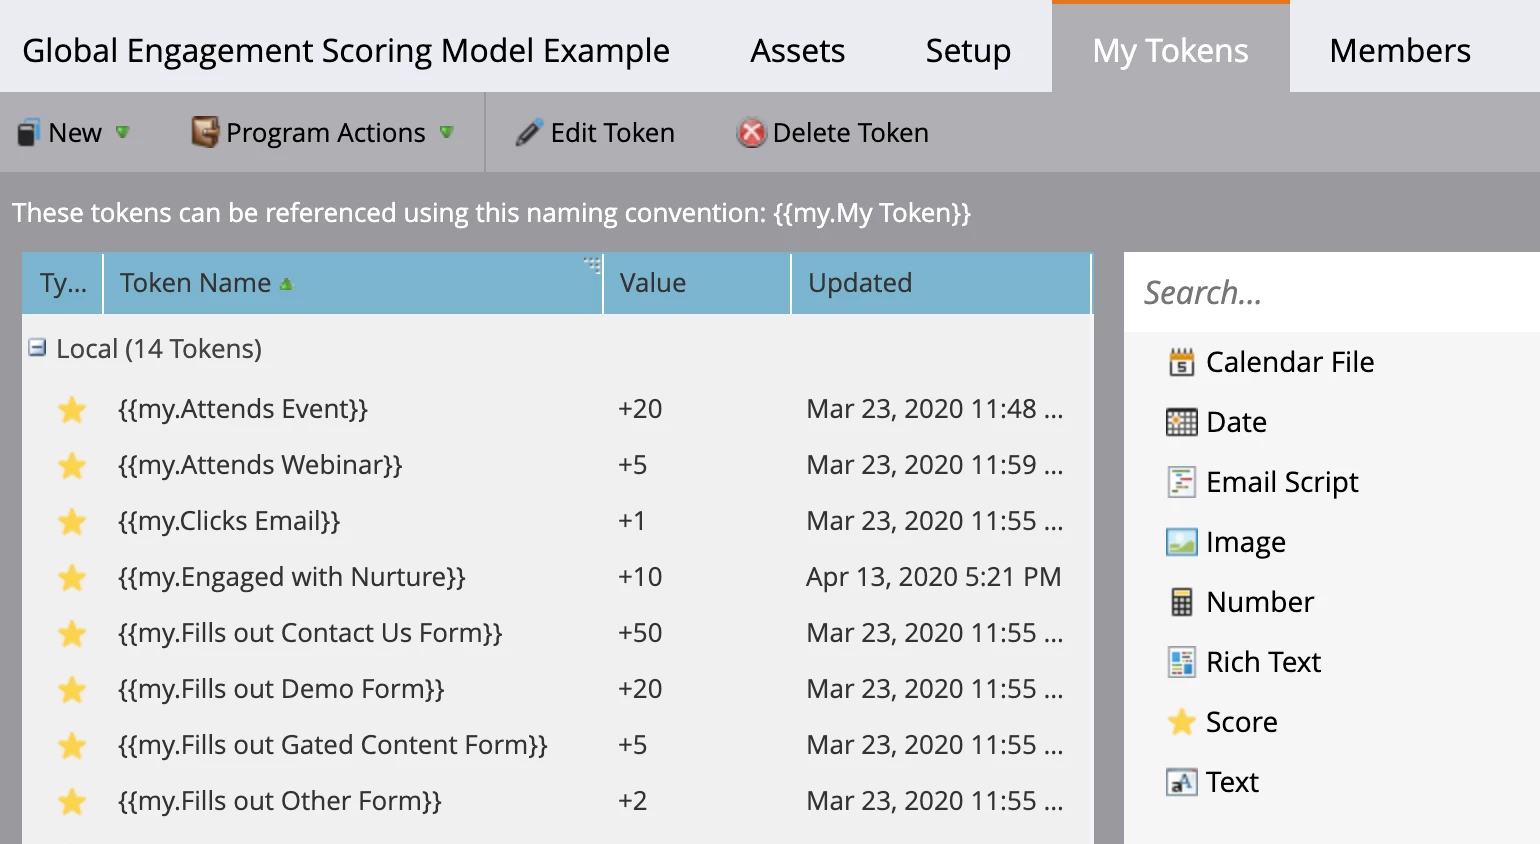Click the Calendar File token icon
The image size is (1540, 844).
point(1181,362)
